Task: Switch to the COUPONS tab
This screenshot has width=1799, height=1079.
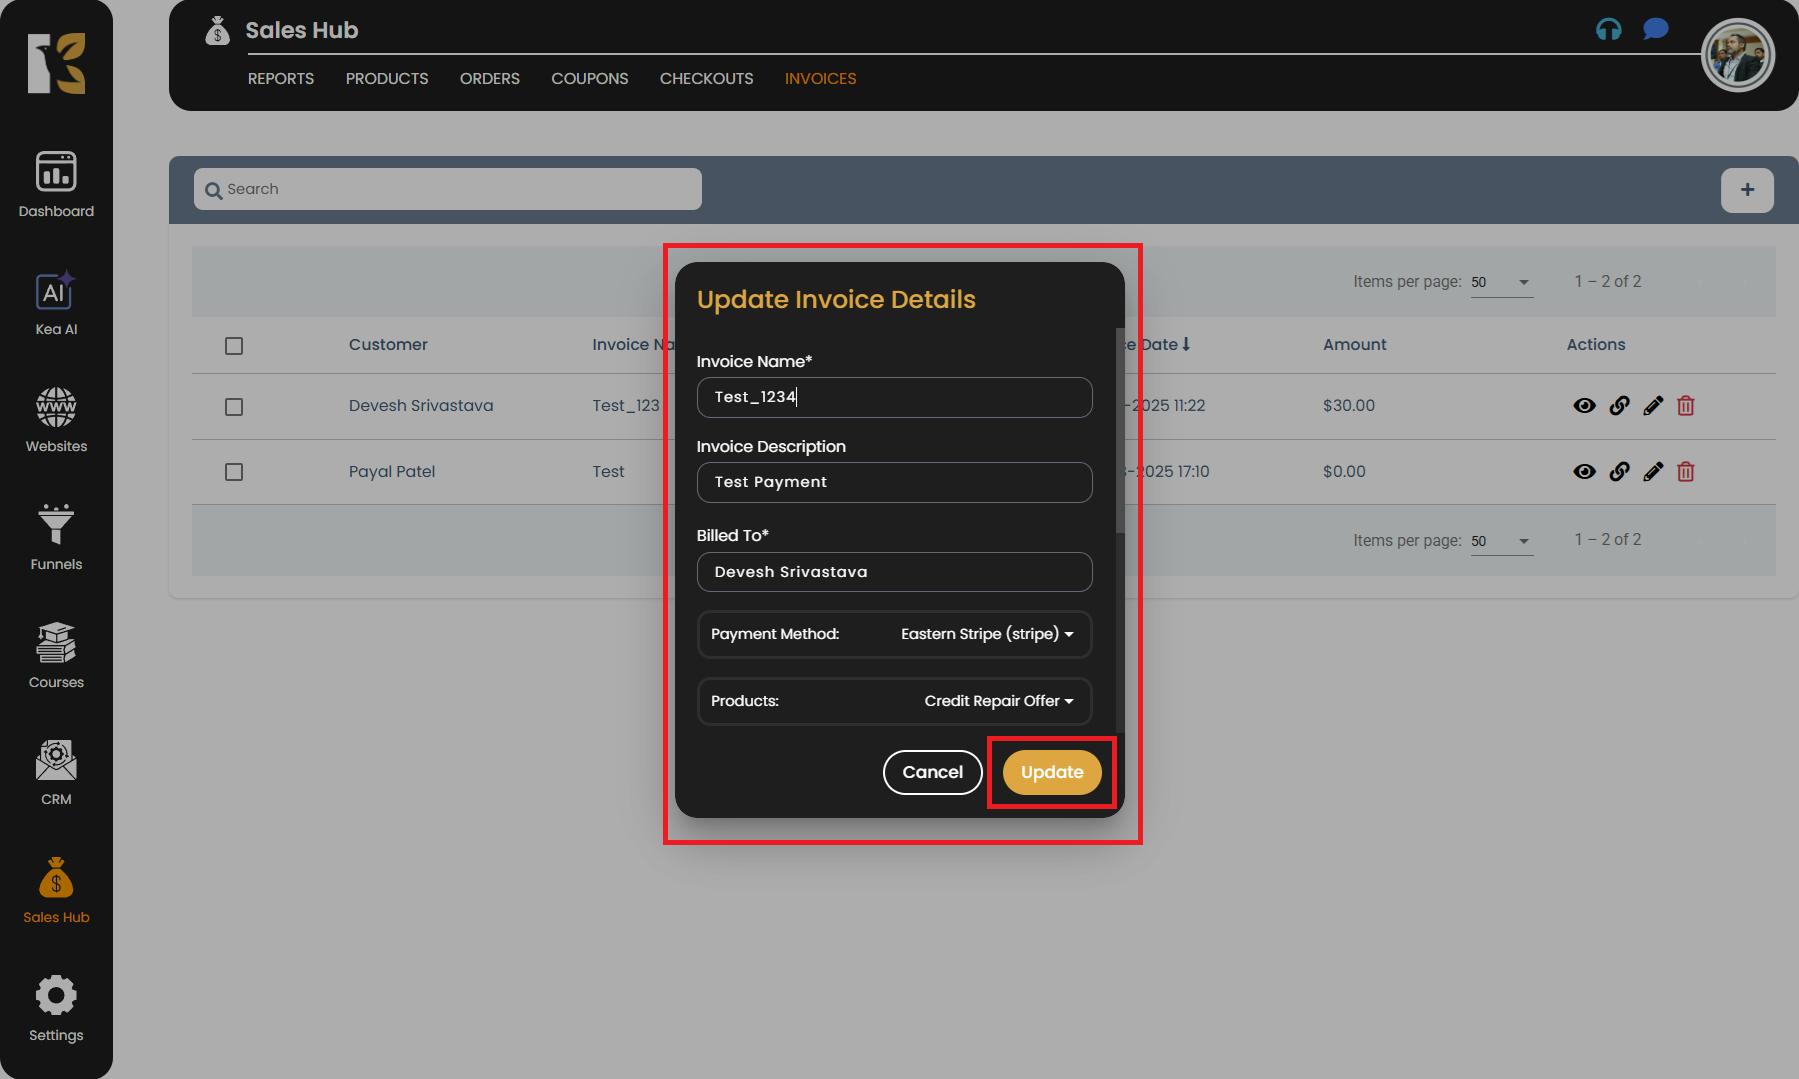Action: pos(589,79)
